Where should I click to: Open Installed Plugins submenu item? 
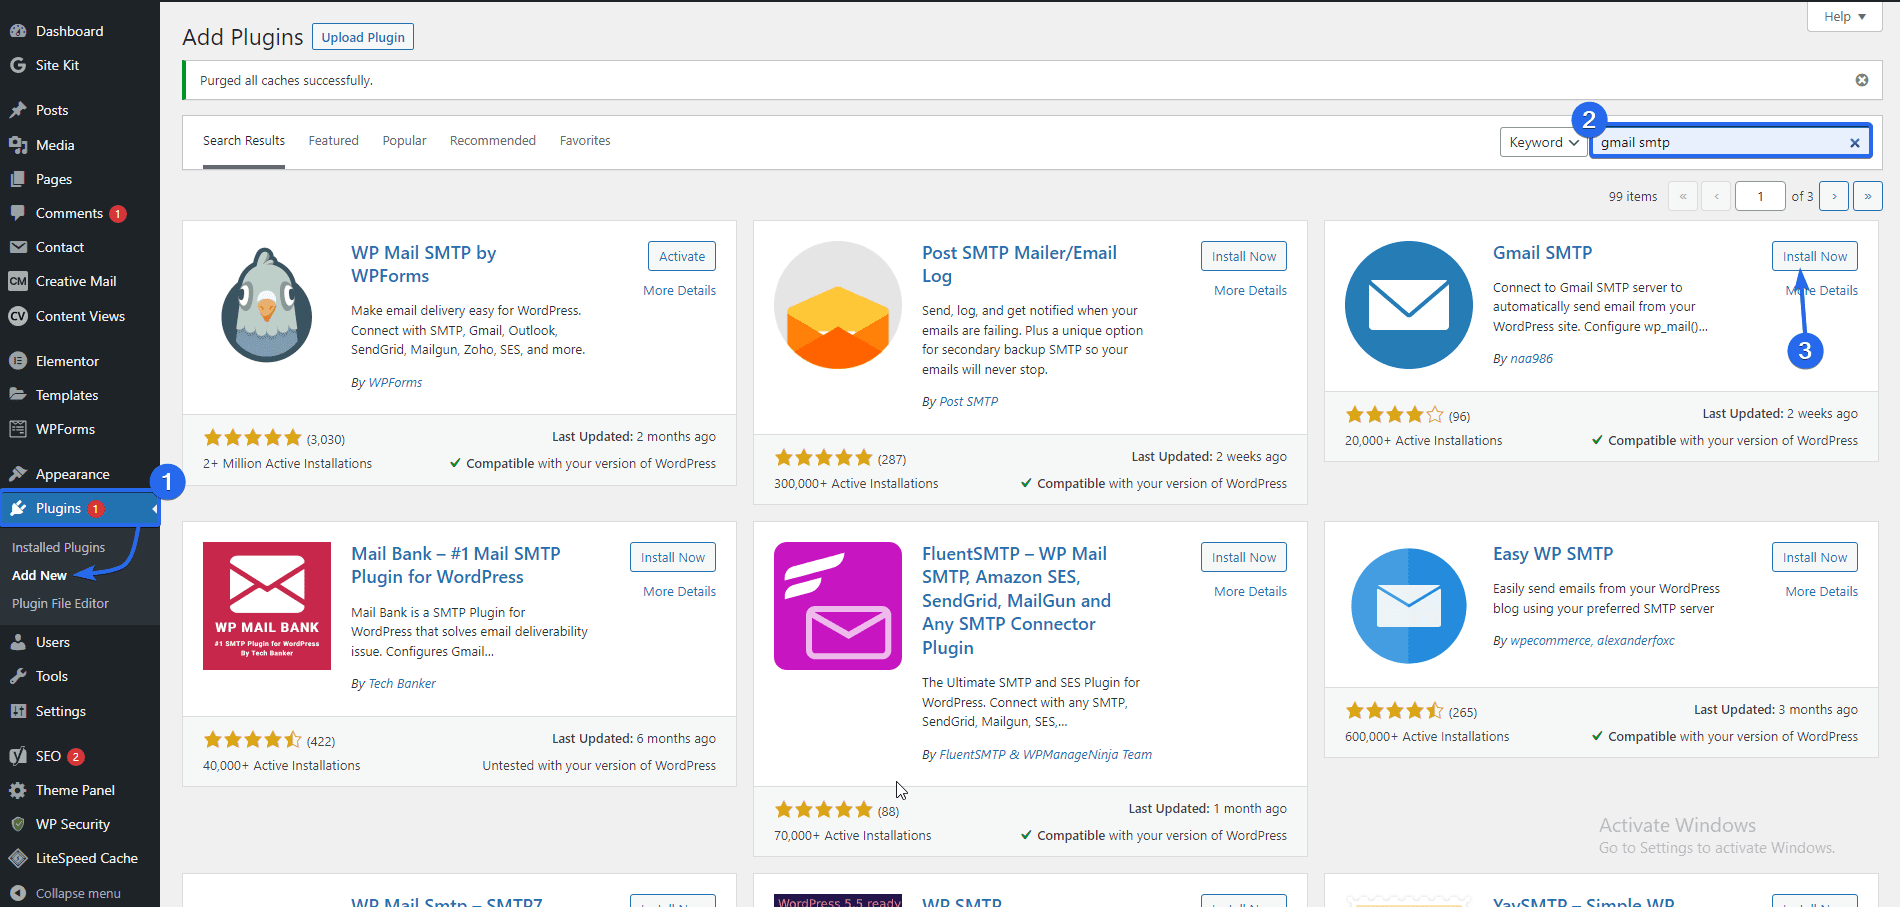coord(58,547)
